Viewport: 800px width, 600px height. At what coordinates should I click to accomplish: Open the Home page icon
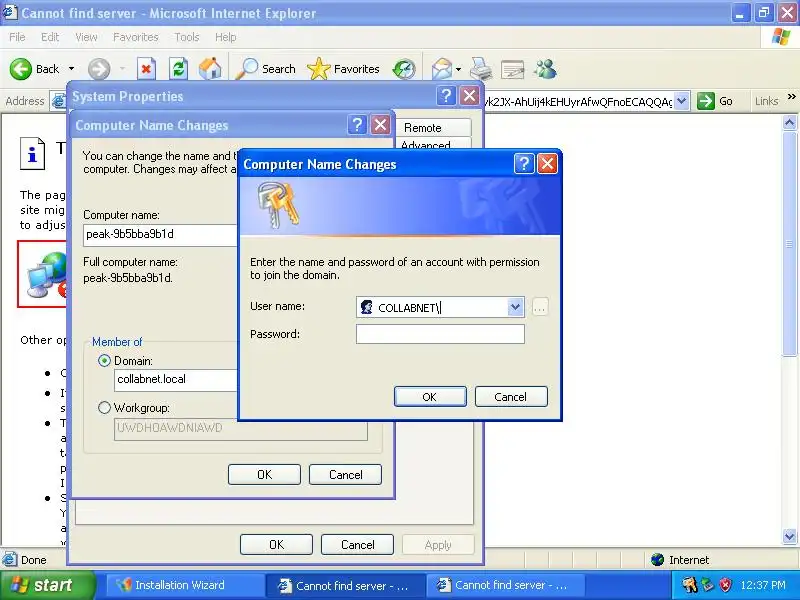pyautogui.click(x=210, y=69)
